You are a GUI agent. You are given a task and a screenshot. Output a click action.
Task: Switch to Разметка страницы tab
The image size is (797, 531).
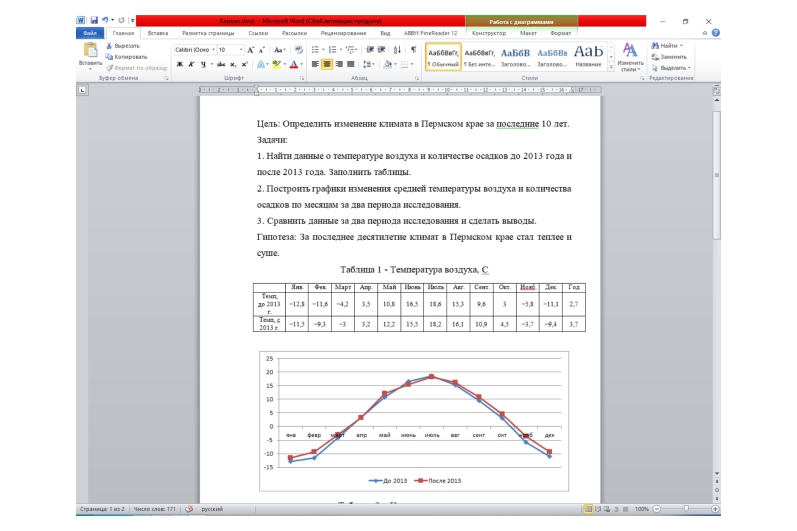click(208, 33)
